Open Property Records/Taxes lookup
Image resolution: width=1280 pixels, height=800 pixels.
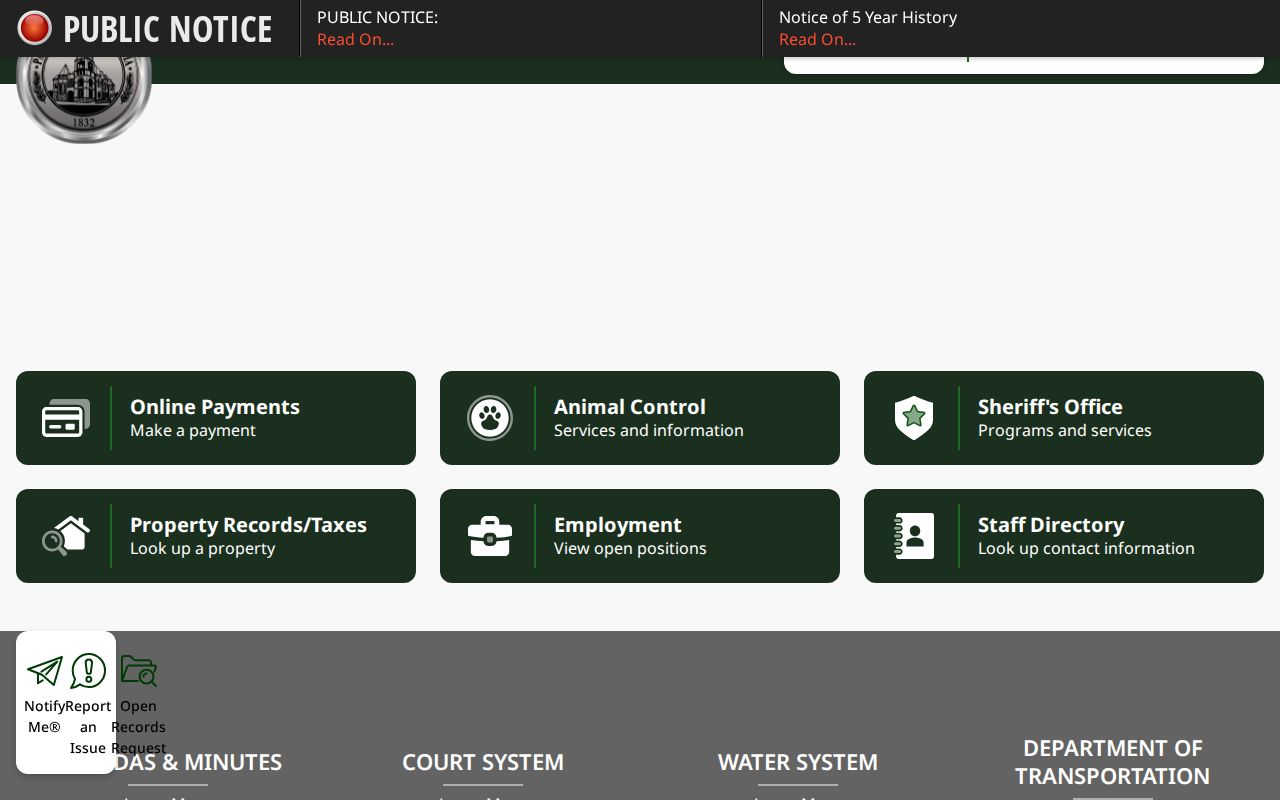216,536
